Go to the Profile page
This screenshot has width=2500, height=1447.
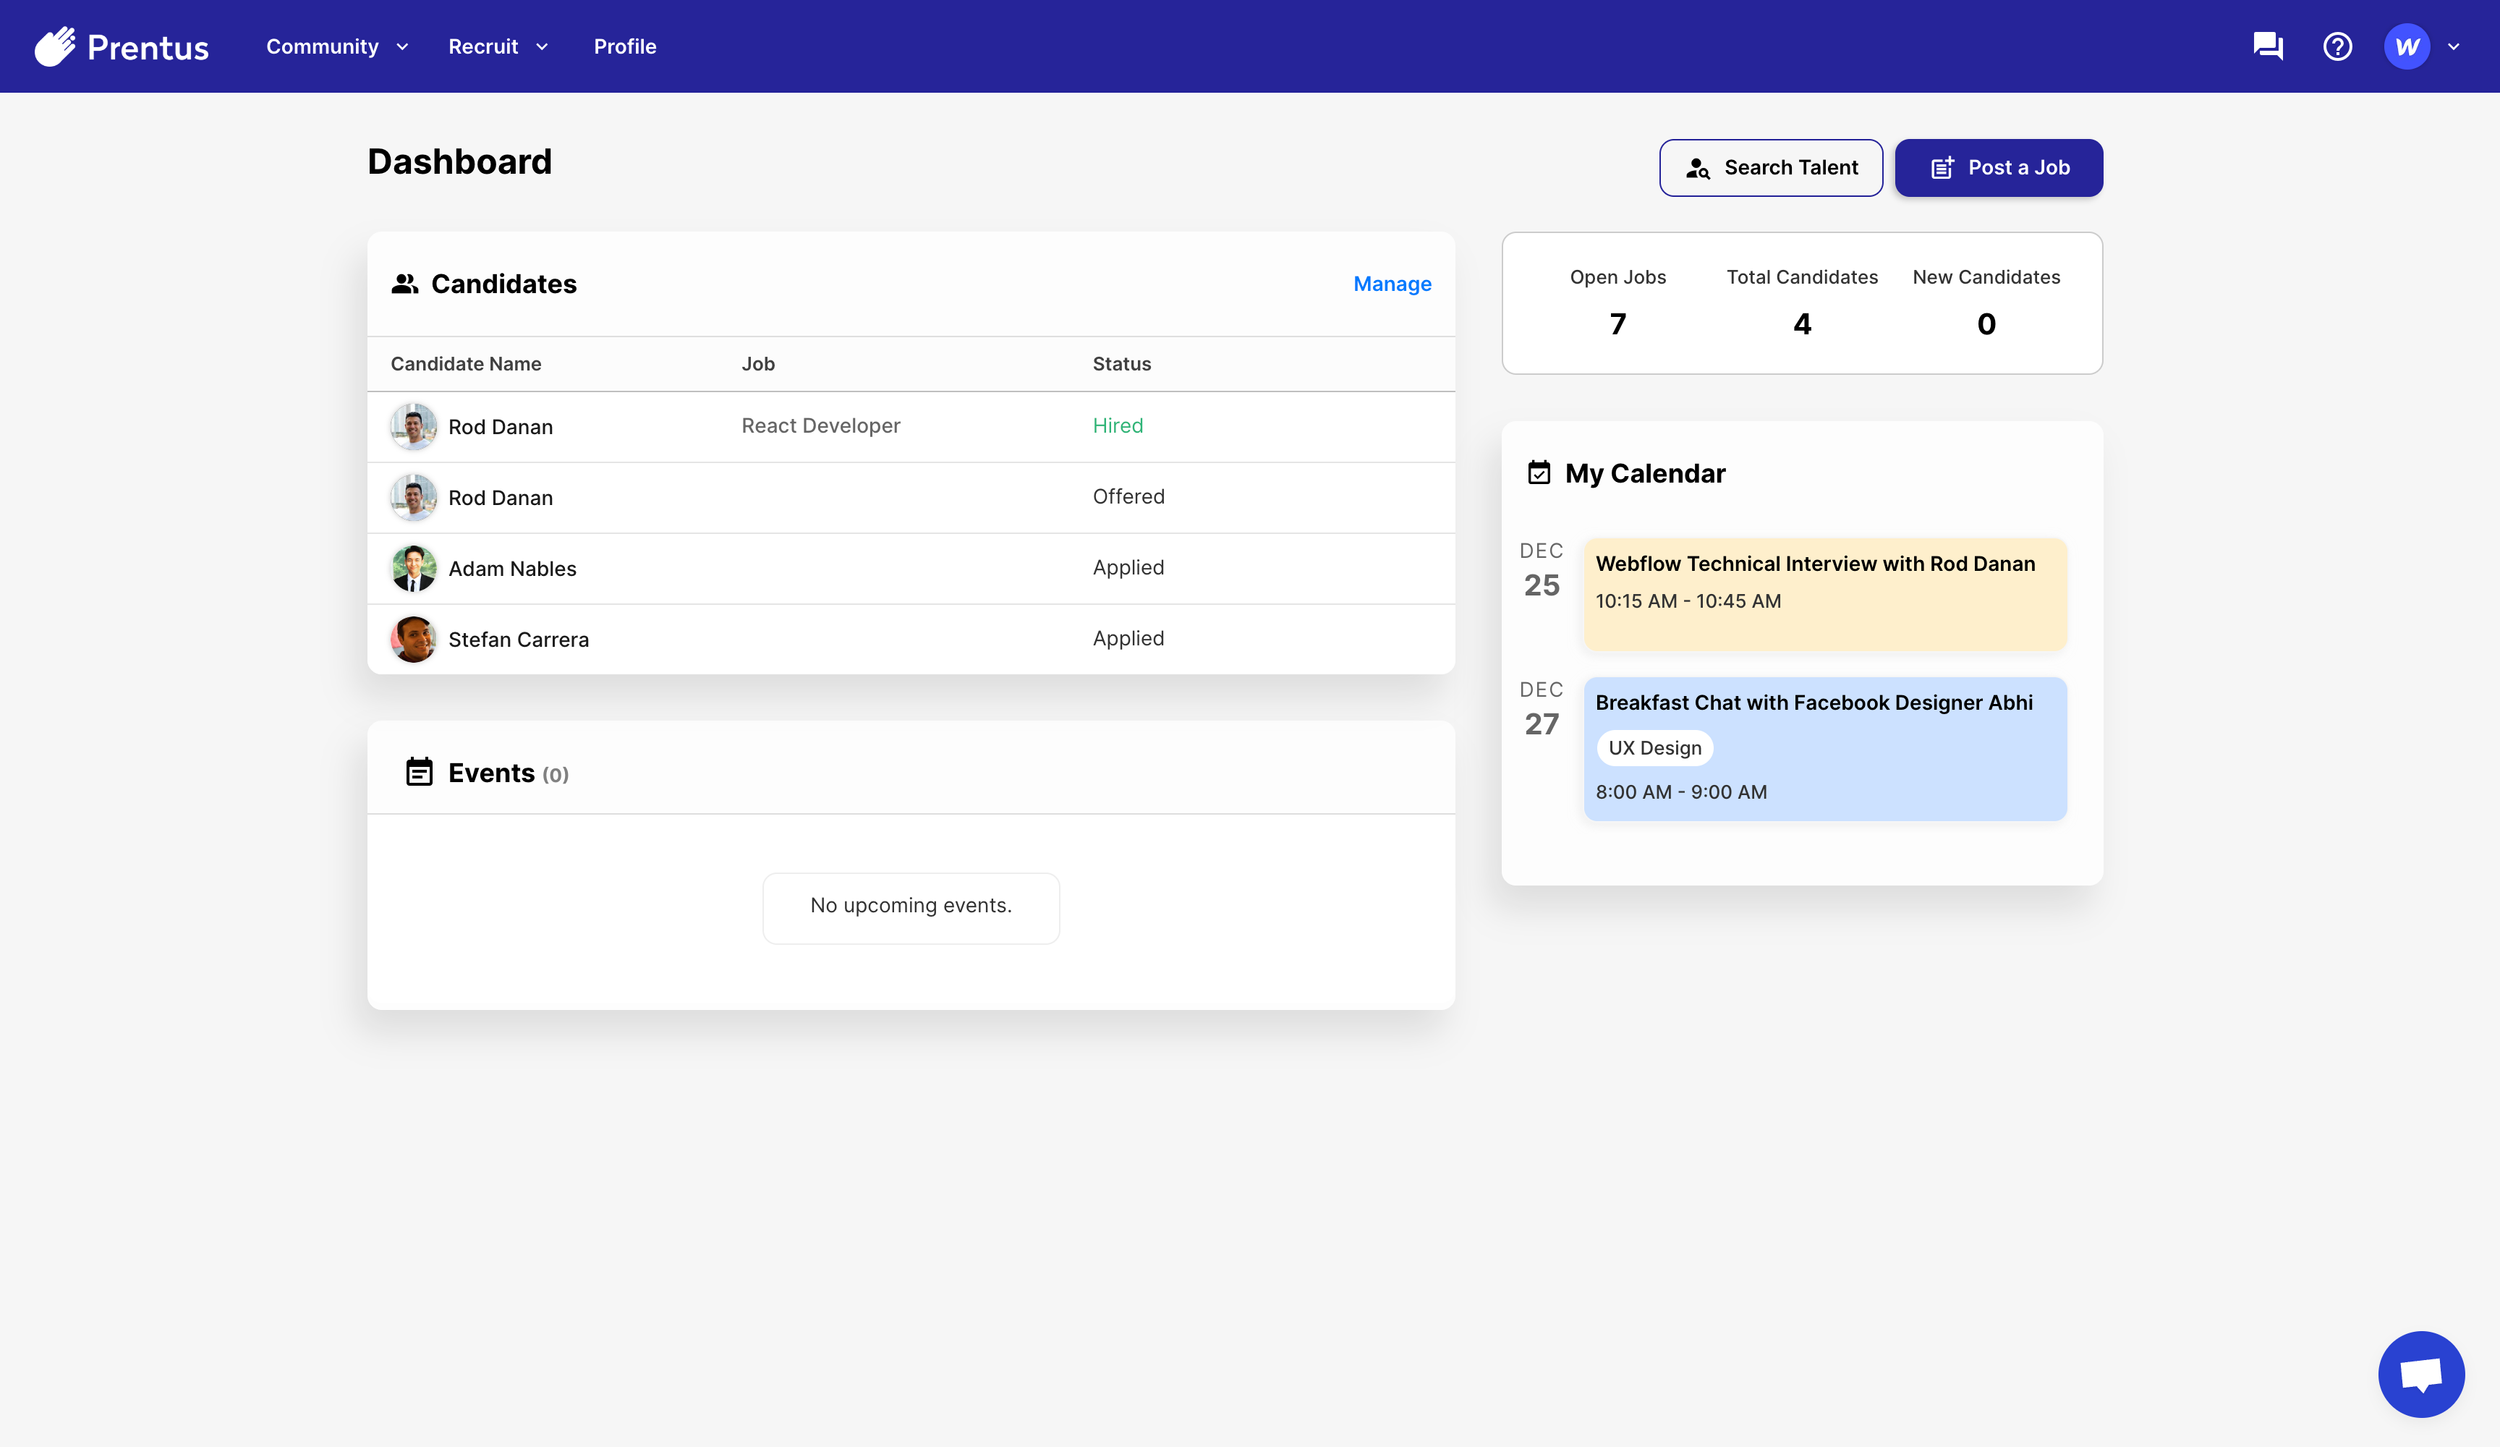click(625, 46)
